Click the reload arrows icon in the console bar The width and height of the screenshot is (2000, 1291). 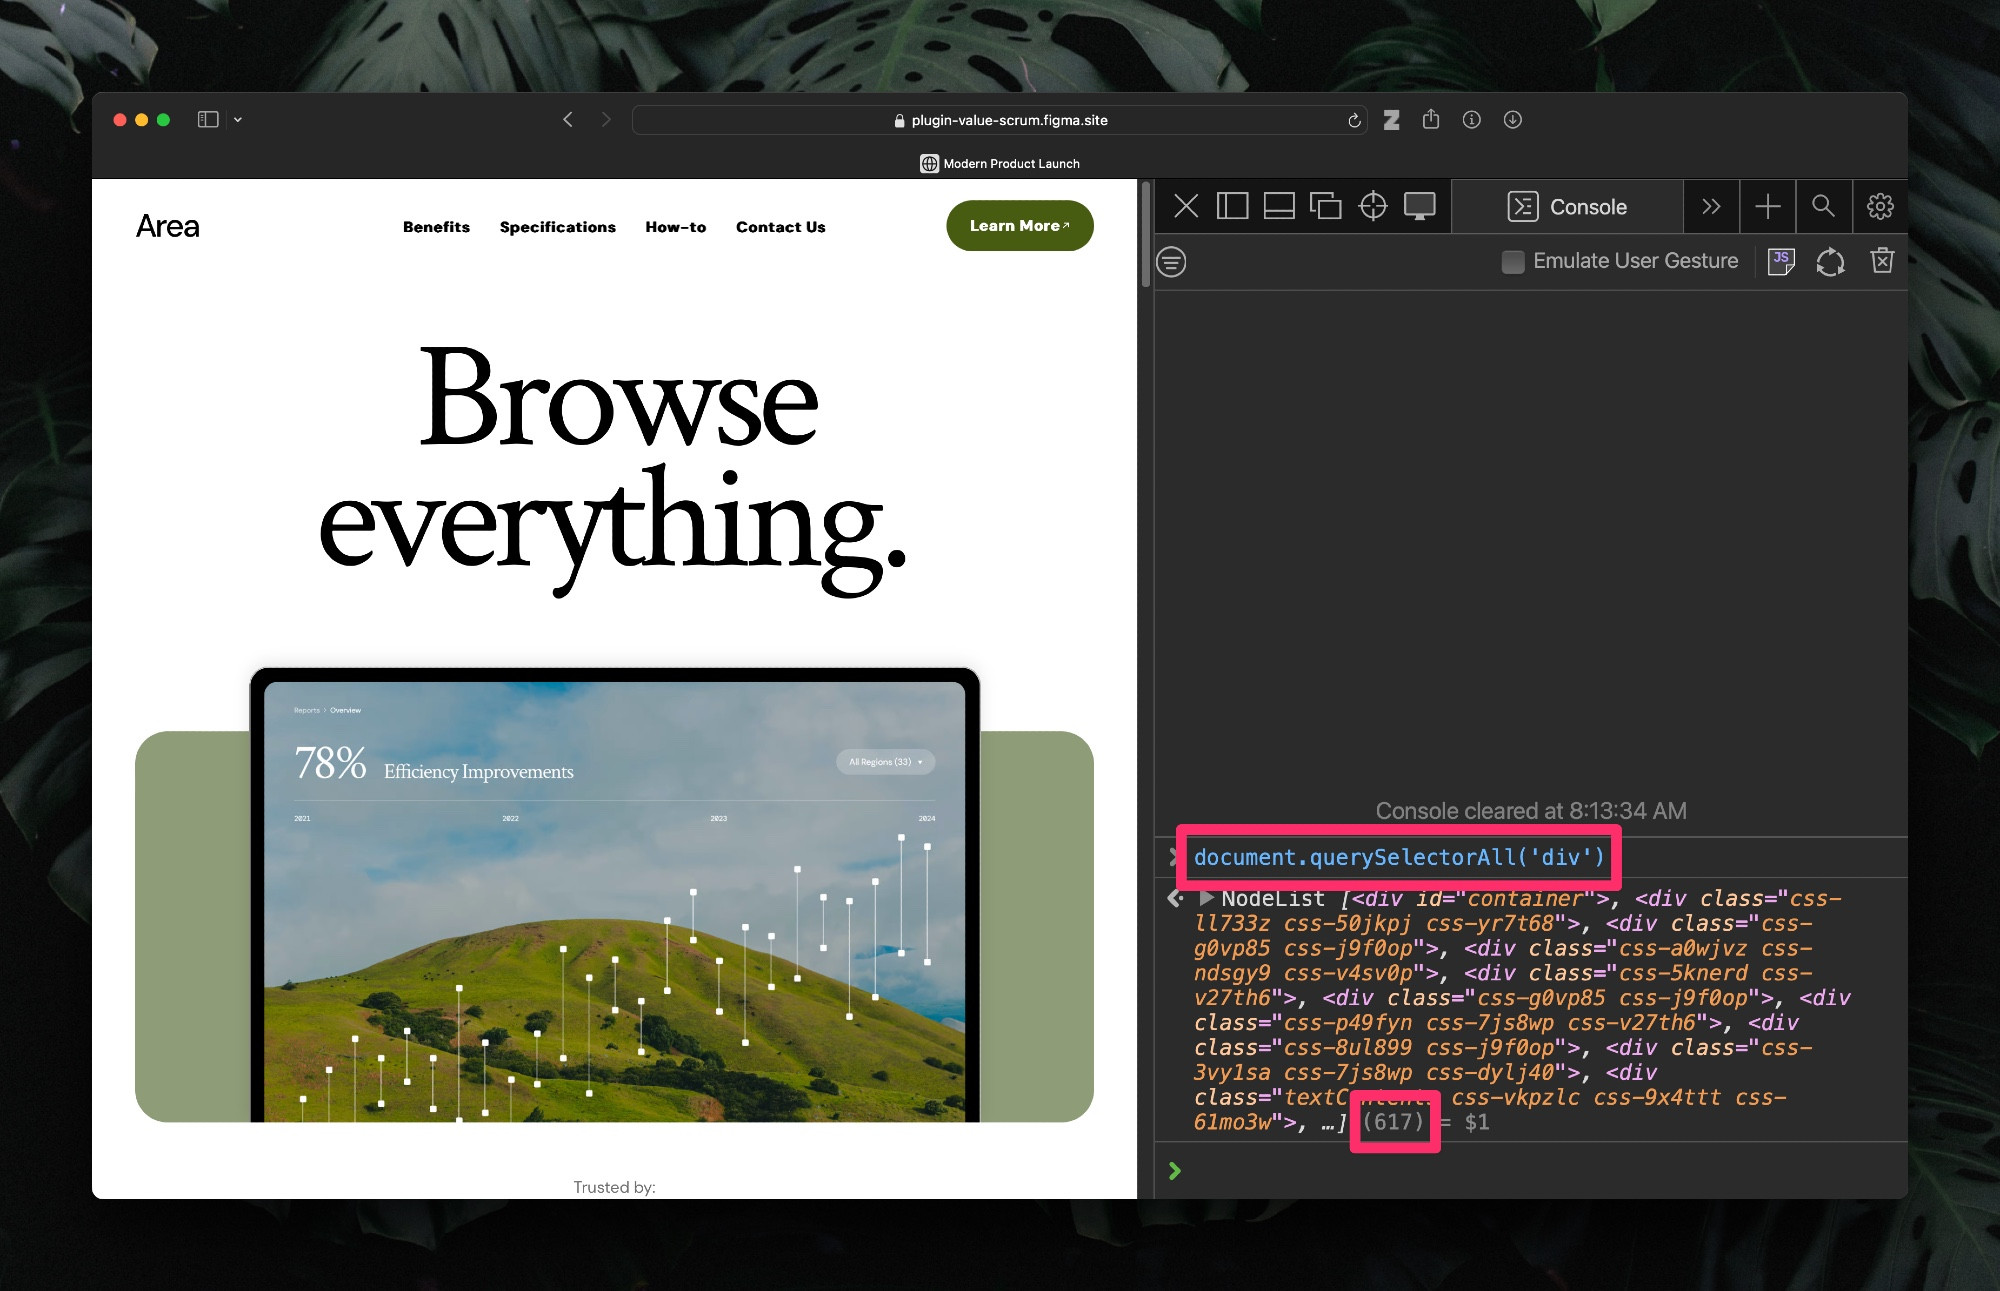(x=1830, y=262)
